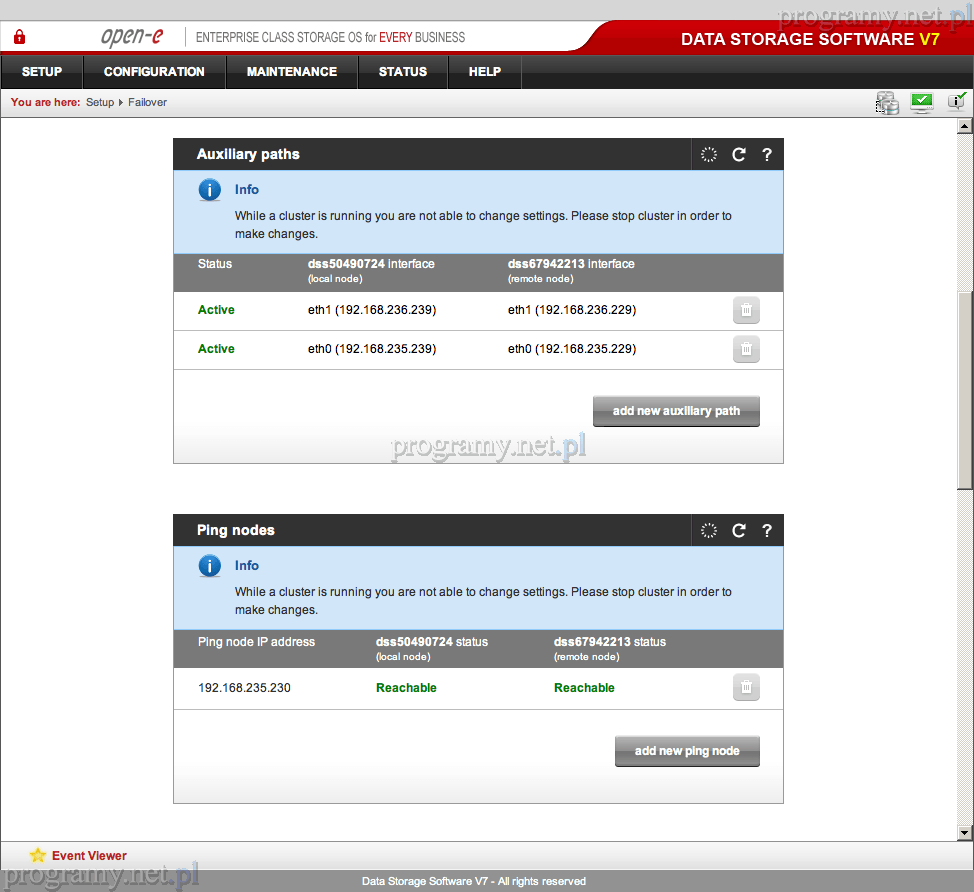974x892 pixels.
Task: Click add new ping node button
Action: (x=687, y=751)
